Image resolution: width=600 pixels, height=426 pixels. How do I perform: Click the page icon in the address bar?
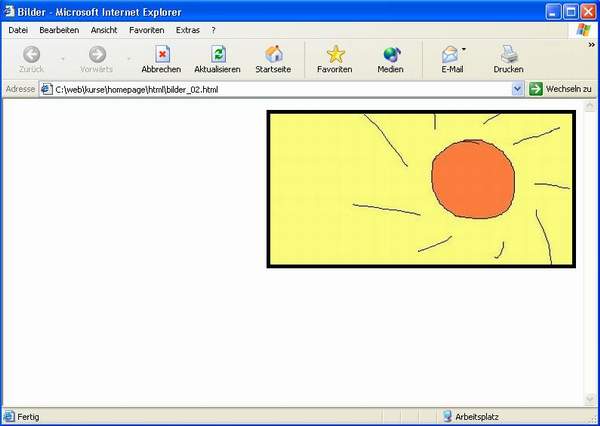tap(47, 89)
